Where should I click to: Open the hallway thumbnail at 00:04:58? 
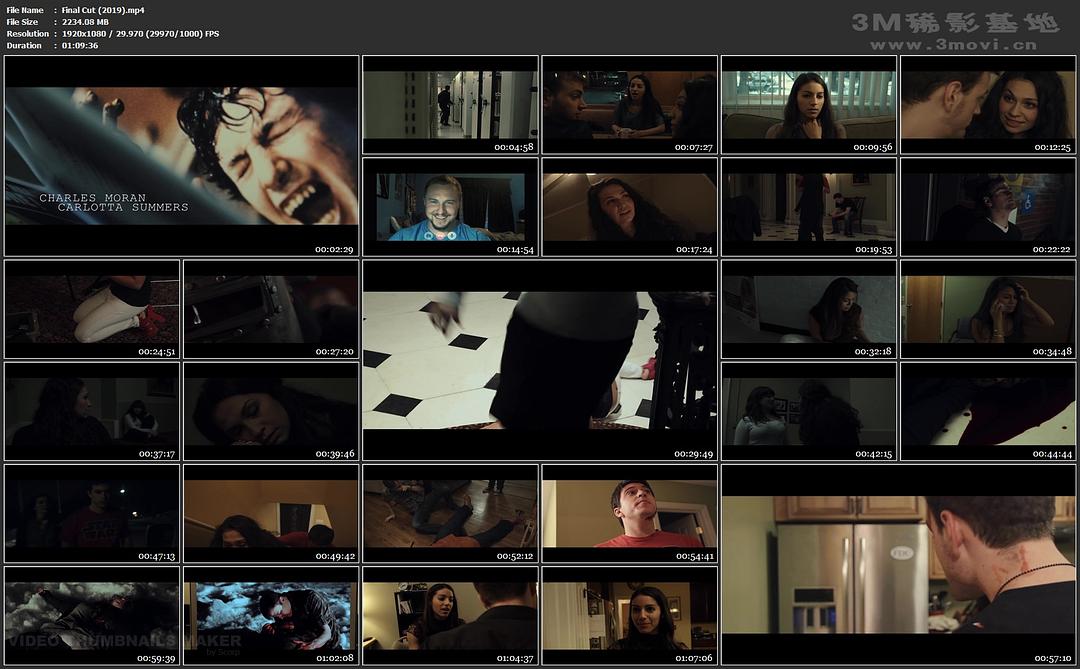pos(450,105)
